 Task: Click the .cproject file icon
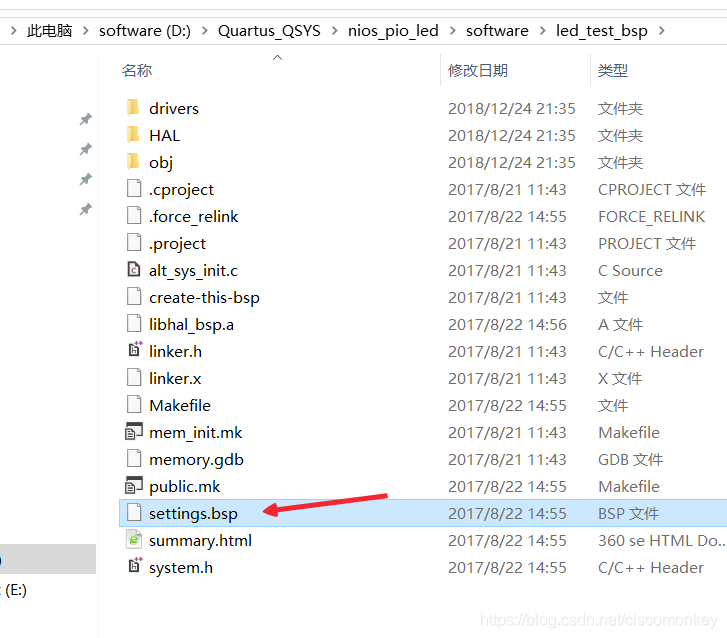pos(134,189)
